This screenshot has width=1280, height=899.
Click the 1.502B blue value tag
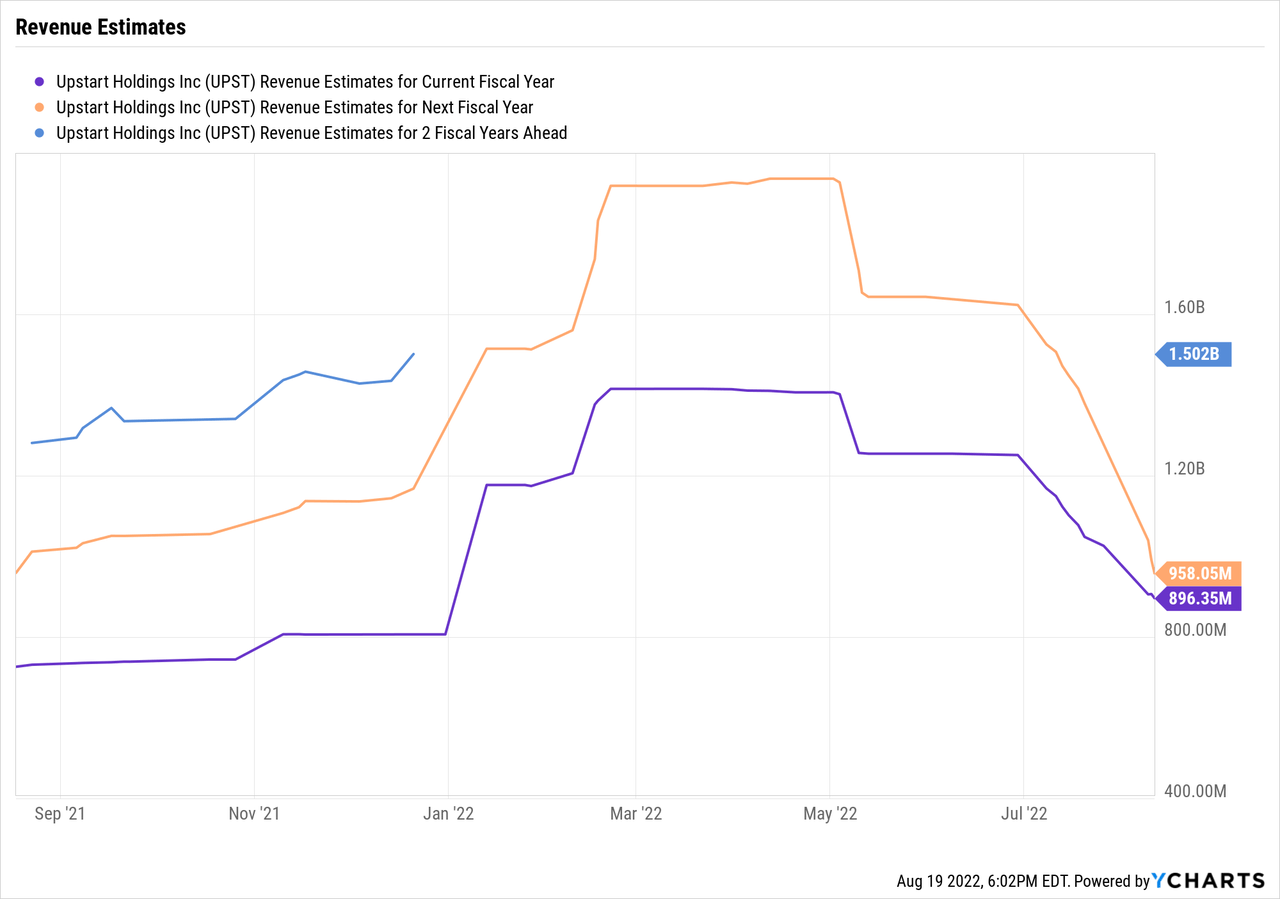point(1196,354)
